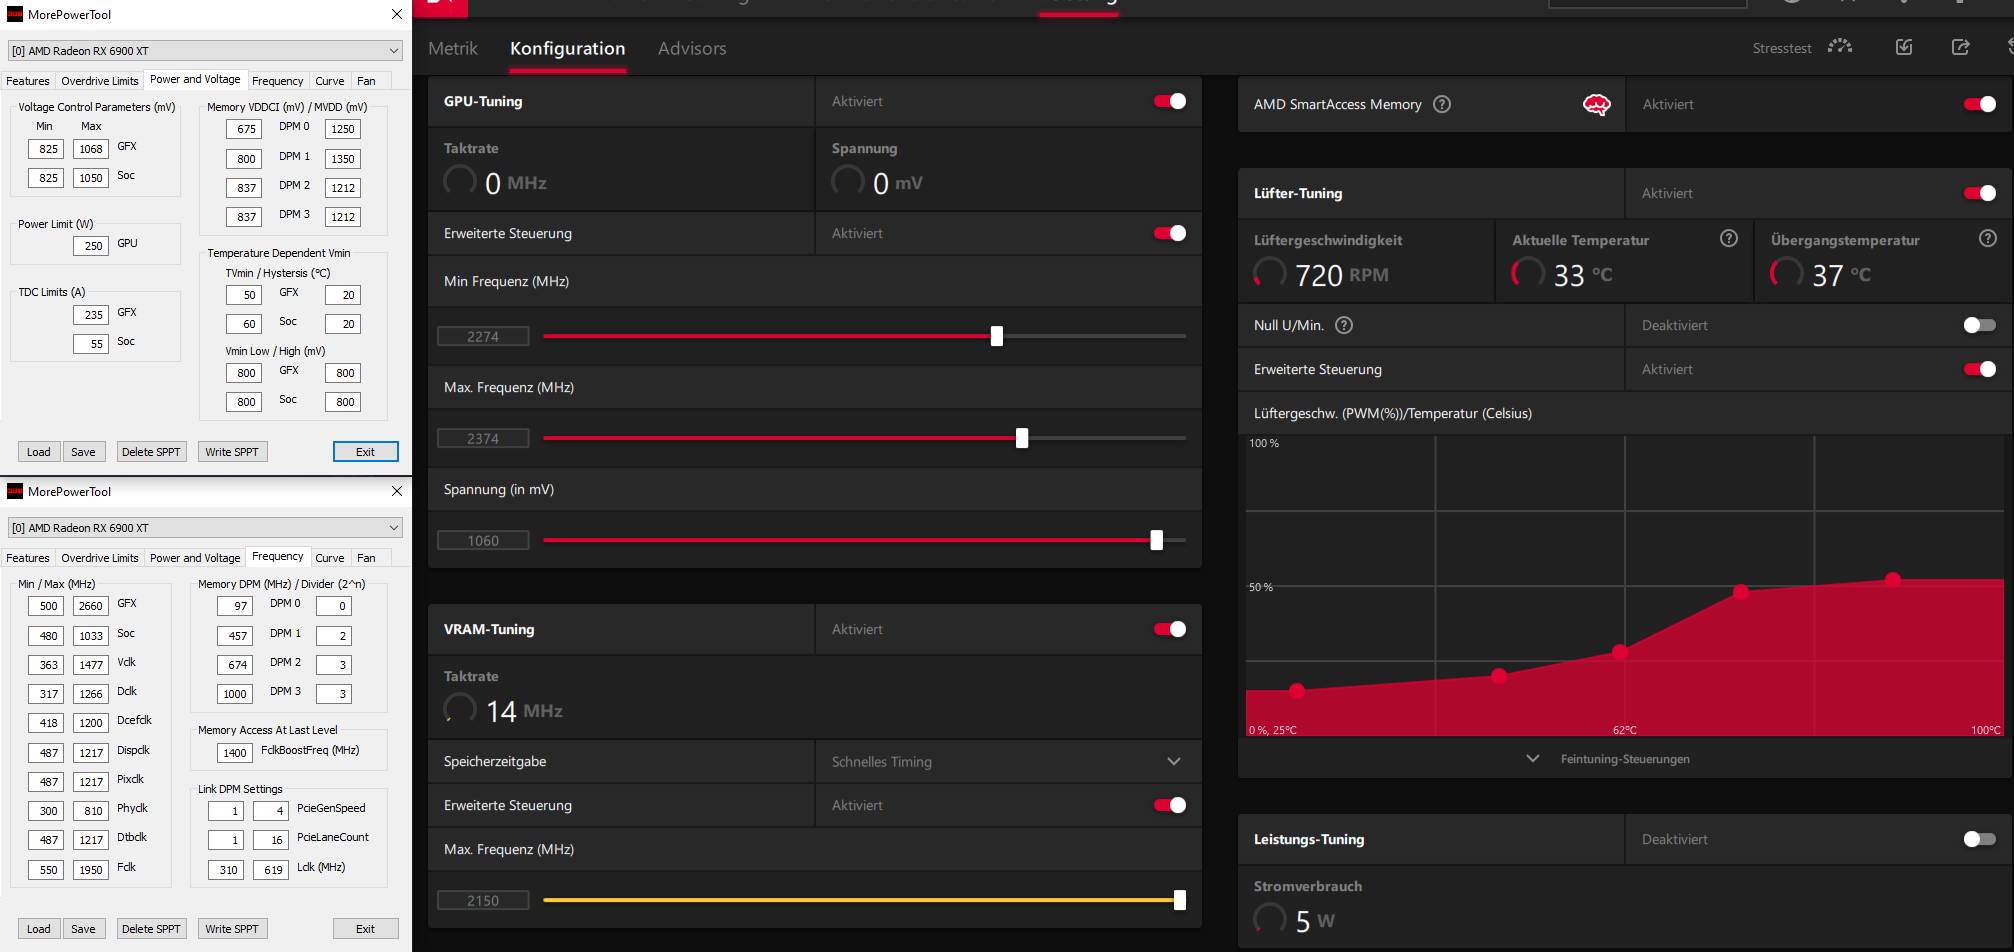Click the VRAM Max. Frequenz field 2150

pos(483,900)
